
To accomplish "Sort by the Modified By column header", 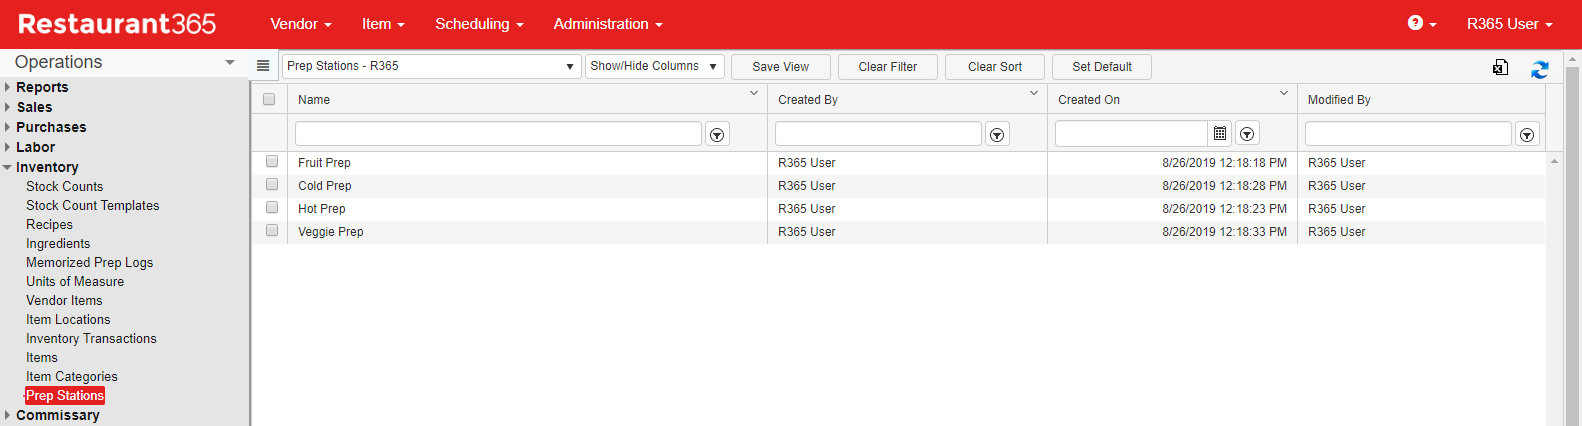I will 1339,100.
